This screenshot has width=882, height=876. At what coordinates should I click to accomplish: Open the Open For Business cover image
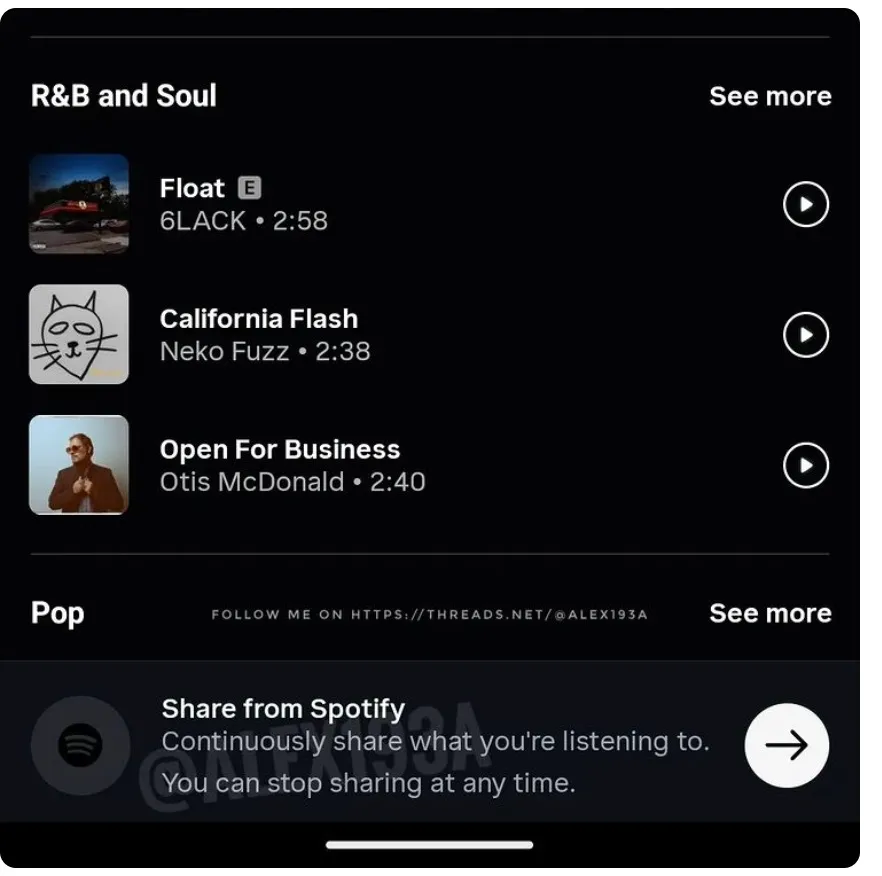79,465
